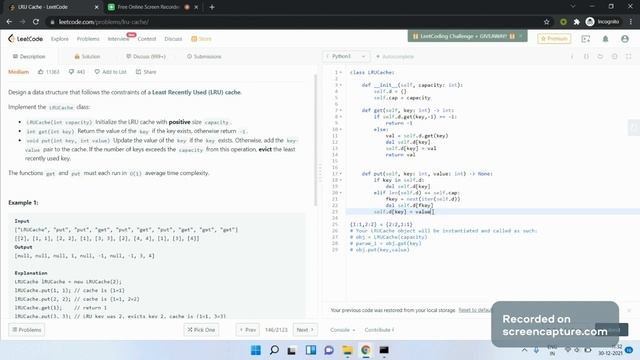Open the LeetCode home logo
640x360 pixels.
(x=25, y=39)
